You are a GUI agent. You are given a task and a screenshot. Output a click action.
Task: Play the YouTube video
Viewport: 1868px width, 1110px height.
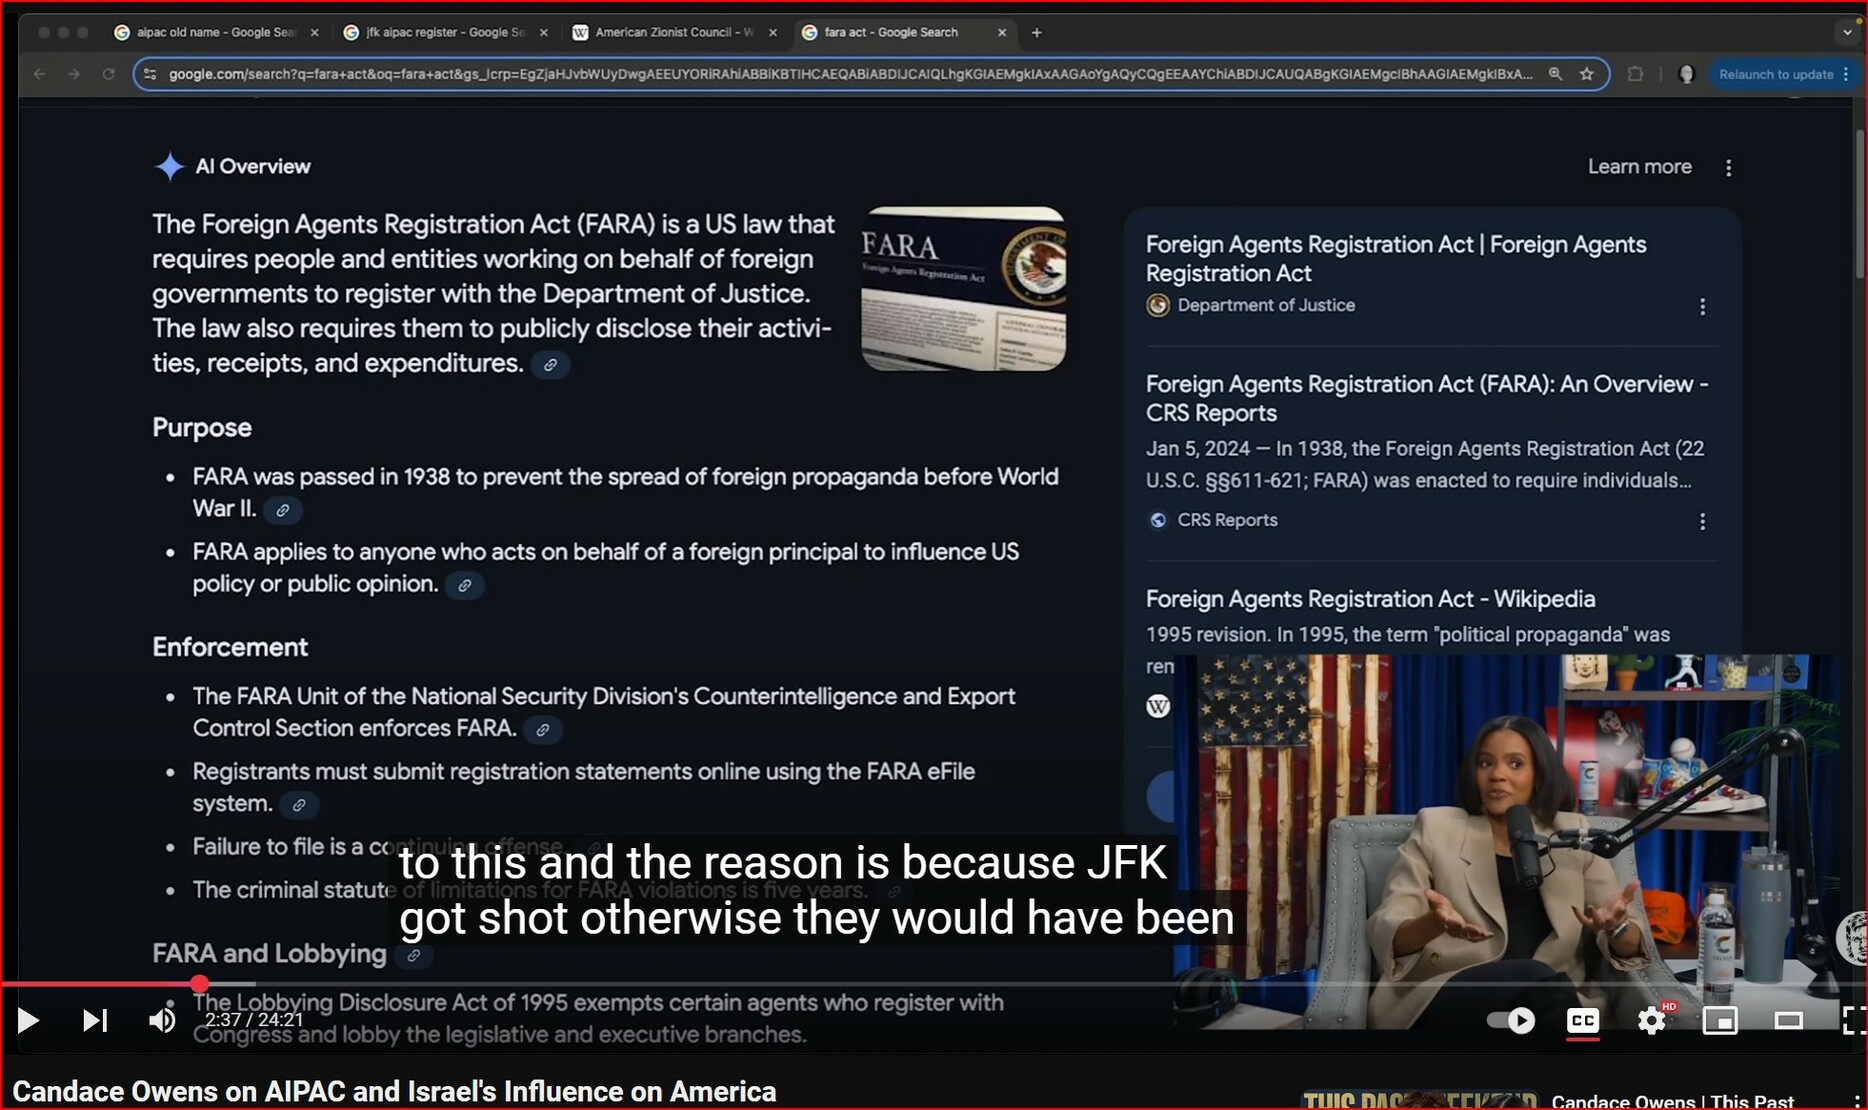pyautogui.click(x=28, y=1020)
